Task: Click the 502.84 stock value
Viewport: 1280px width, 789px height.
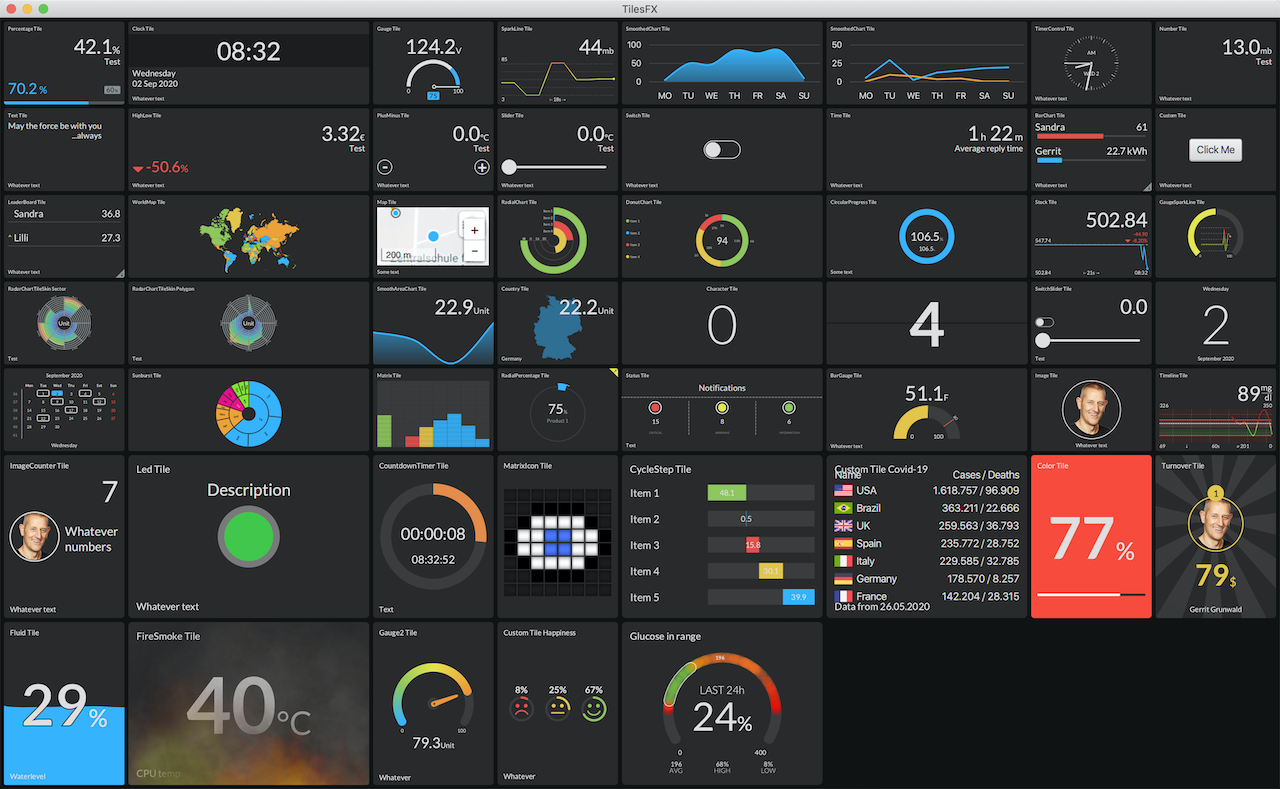Action: [1116, 220]
